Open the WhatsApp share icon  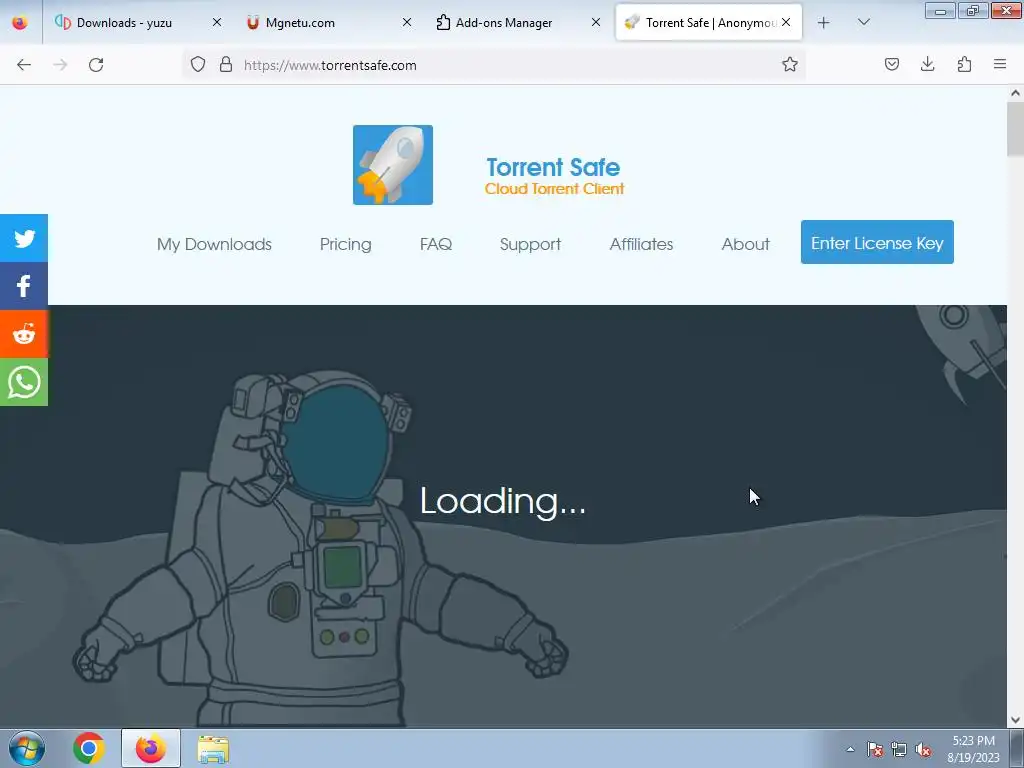24,382
